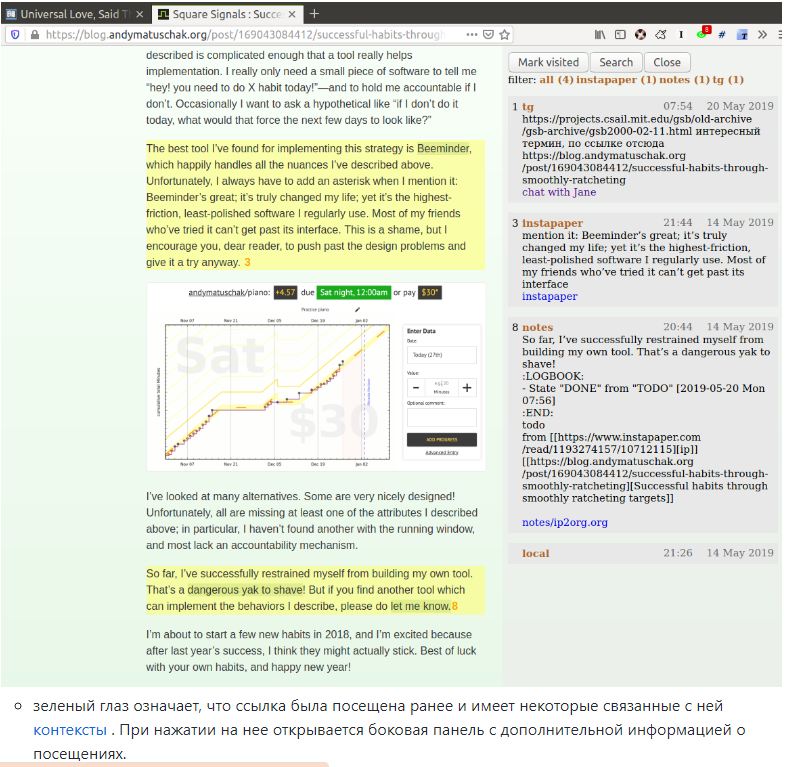Screen dimensions: 812x767
Task: Save page to Pocket
Action: point(488,35)
